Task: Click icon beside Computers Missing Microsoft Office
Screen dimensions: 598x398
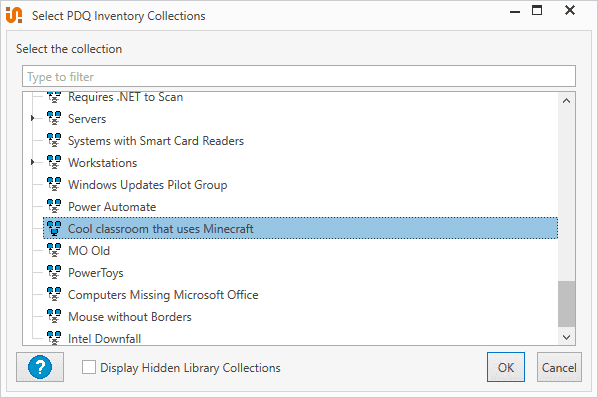Action: (54, 294)
